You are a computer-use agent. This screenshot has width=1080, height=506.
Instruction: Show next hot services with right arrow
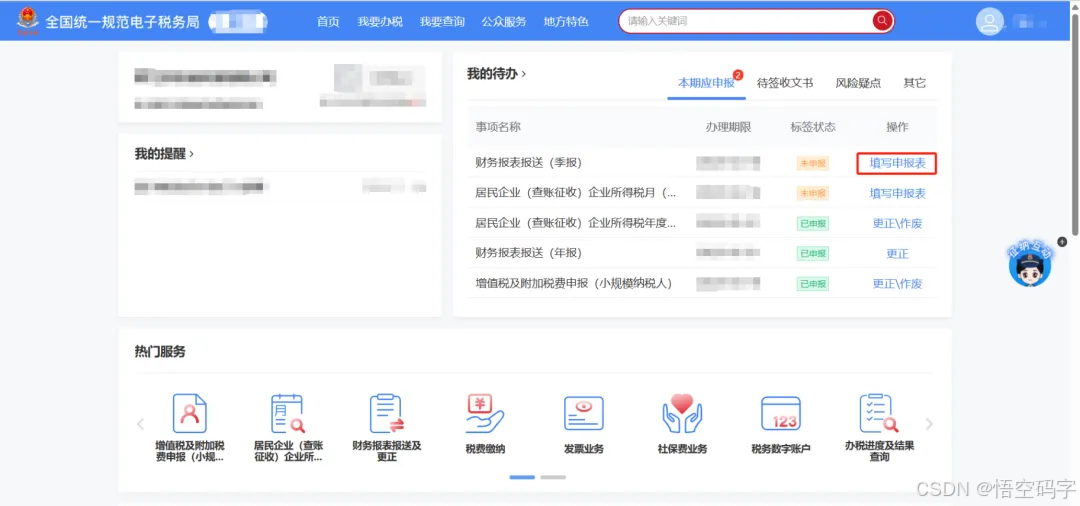coord(929,424)
